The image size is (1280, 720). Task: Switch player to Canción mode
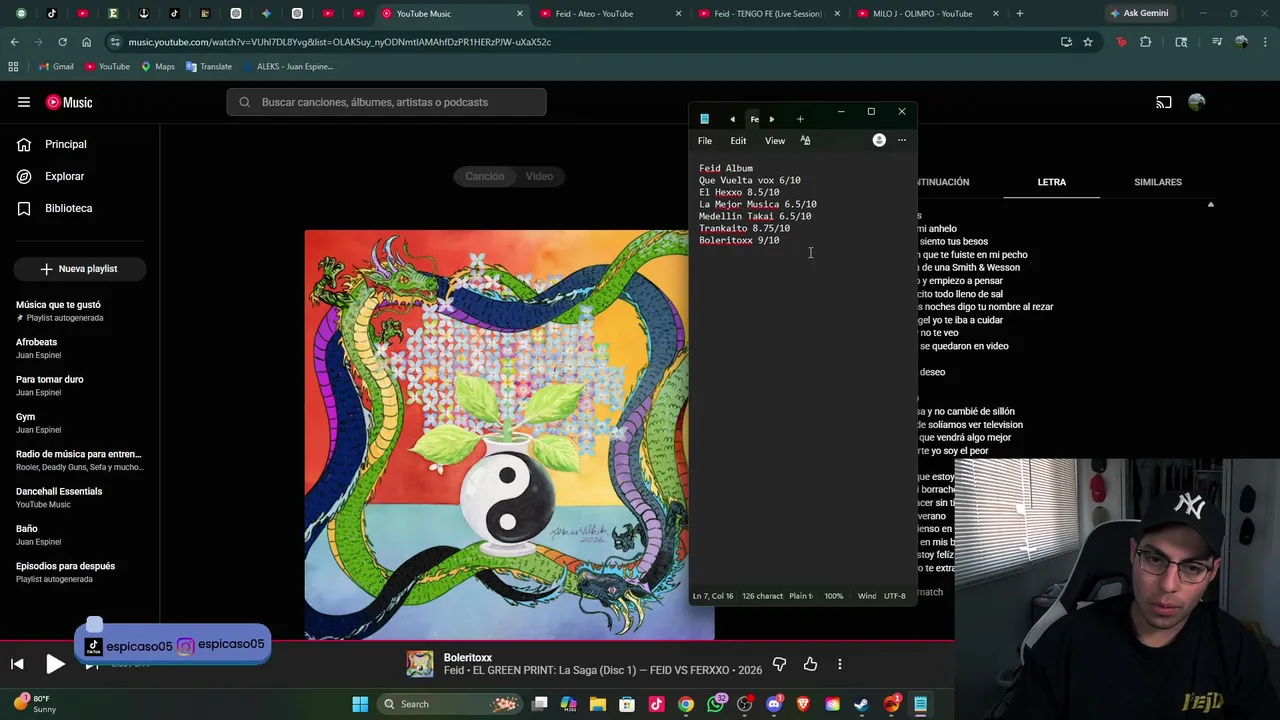click(485, 176)
